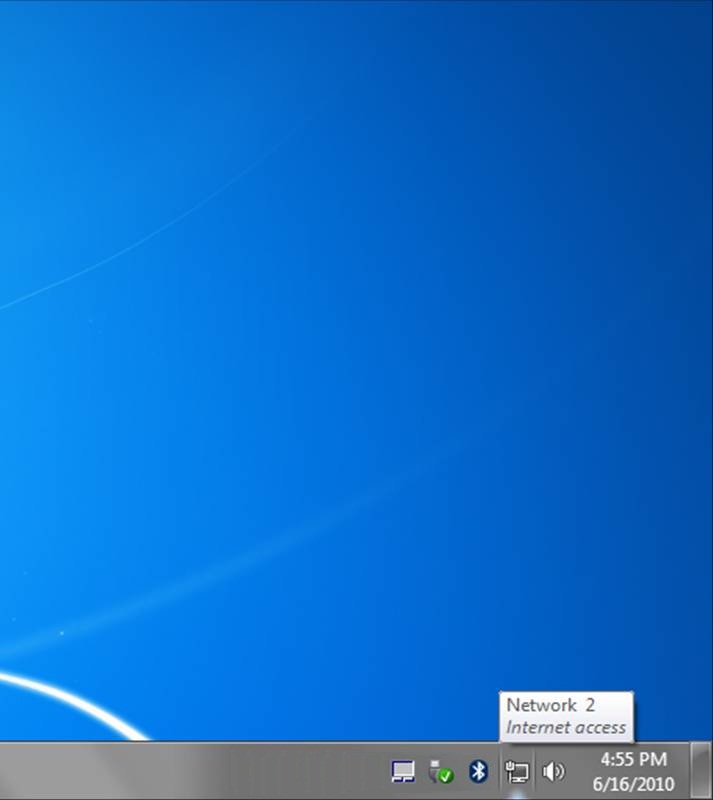
Task: Open the 4:55 PM clock calendar
Action: tap(633, 771)
